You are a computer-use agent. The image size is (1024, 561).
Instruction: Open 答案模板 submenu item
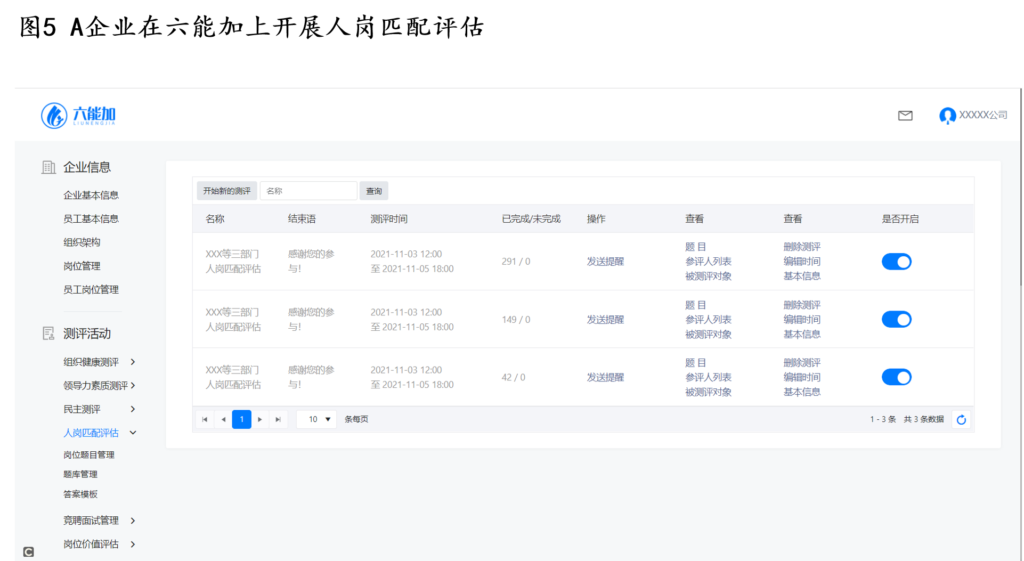pyautogui.click(x=80, y=494)
